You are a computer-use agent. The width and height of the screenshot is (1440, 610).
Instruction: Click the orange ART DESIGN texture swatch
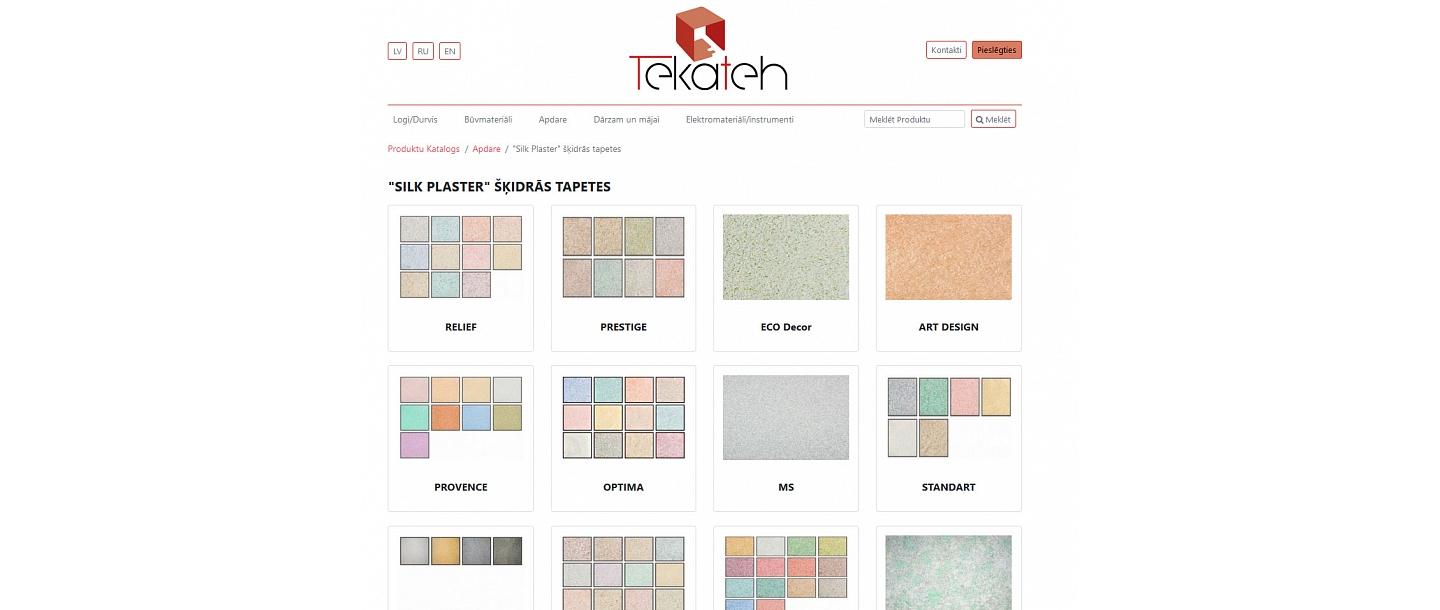(948, 257)
